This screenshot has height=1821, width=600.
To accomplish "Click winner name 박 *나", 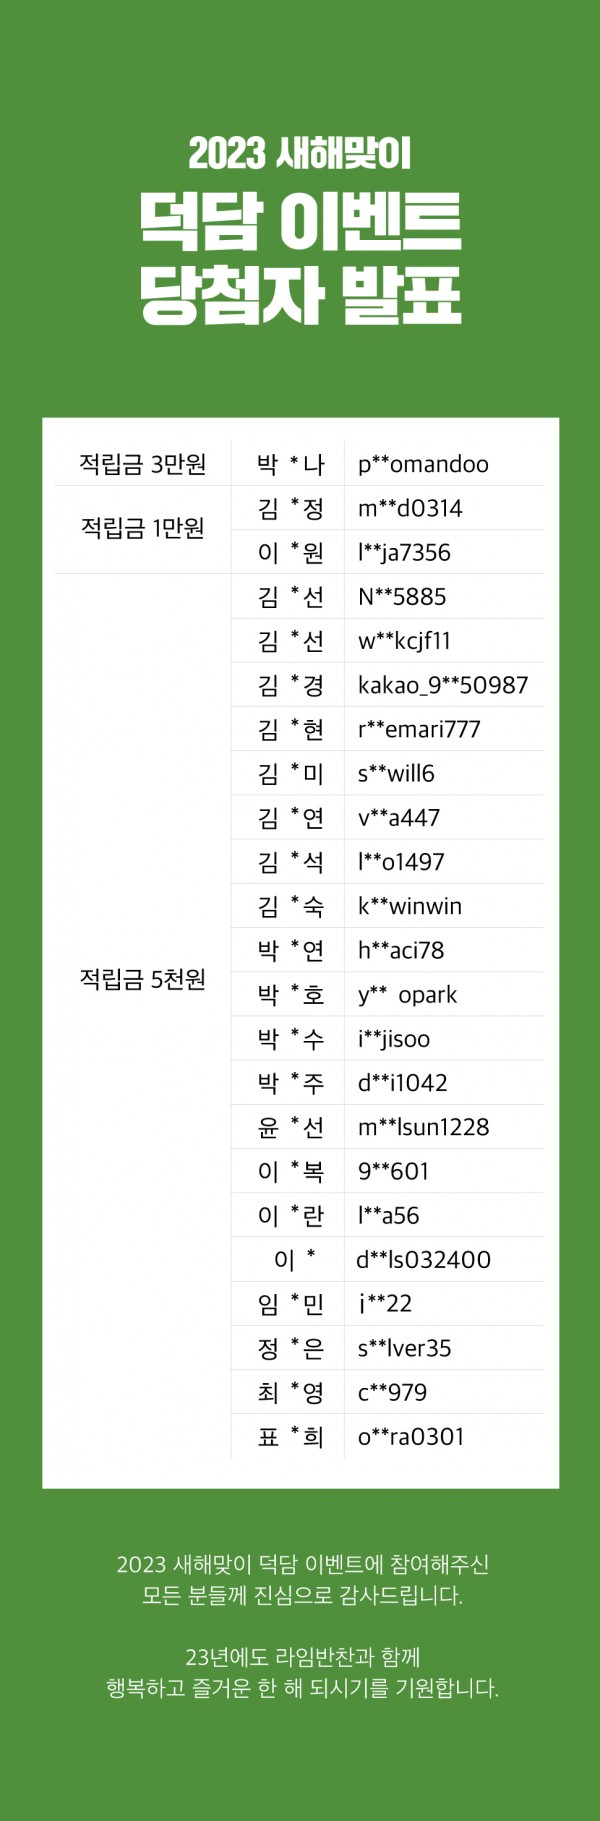I will click(x=291, y=464).
